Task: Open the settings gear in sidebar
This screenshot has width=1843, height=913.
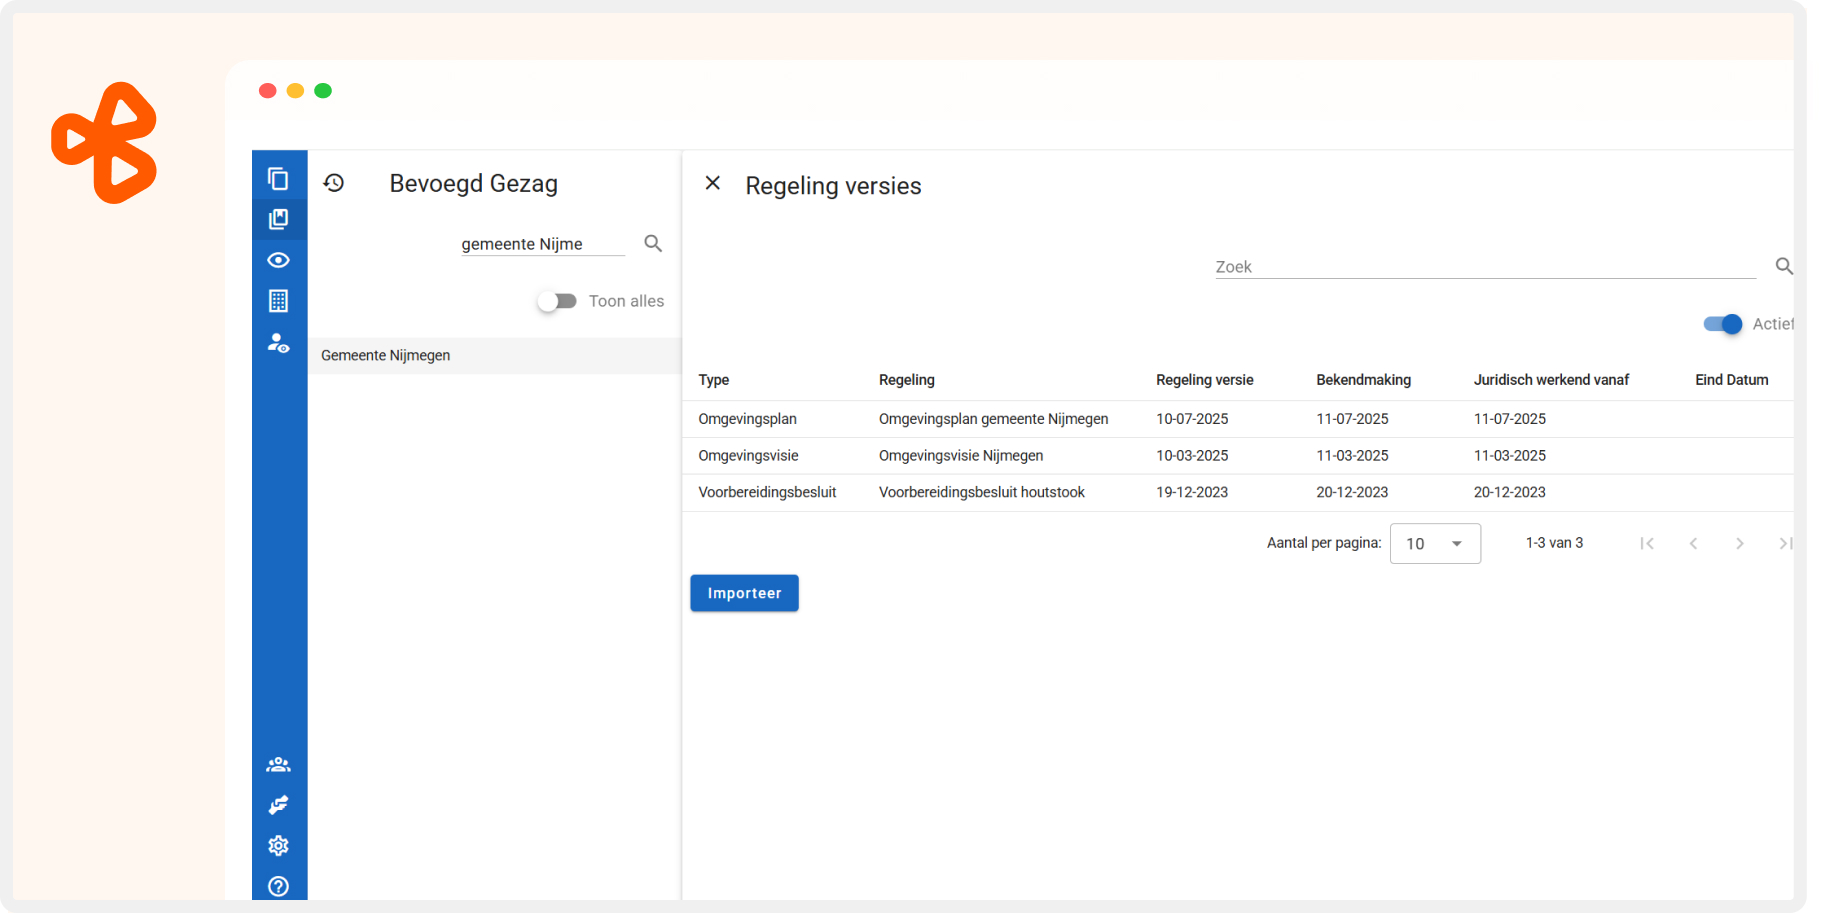Action: click(278, 846)
